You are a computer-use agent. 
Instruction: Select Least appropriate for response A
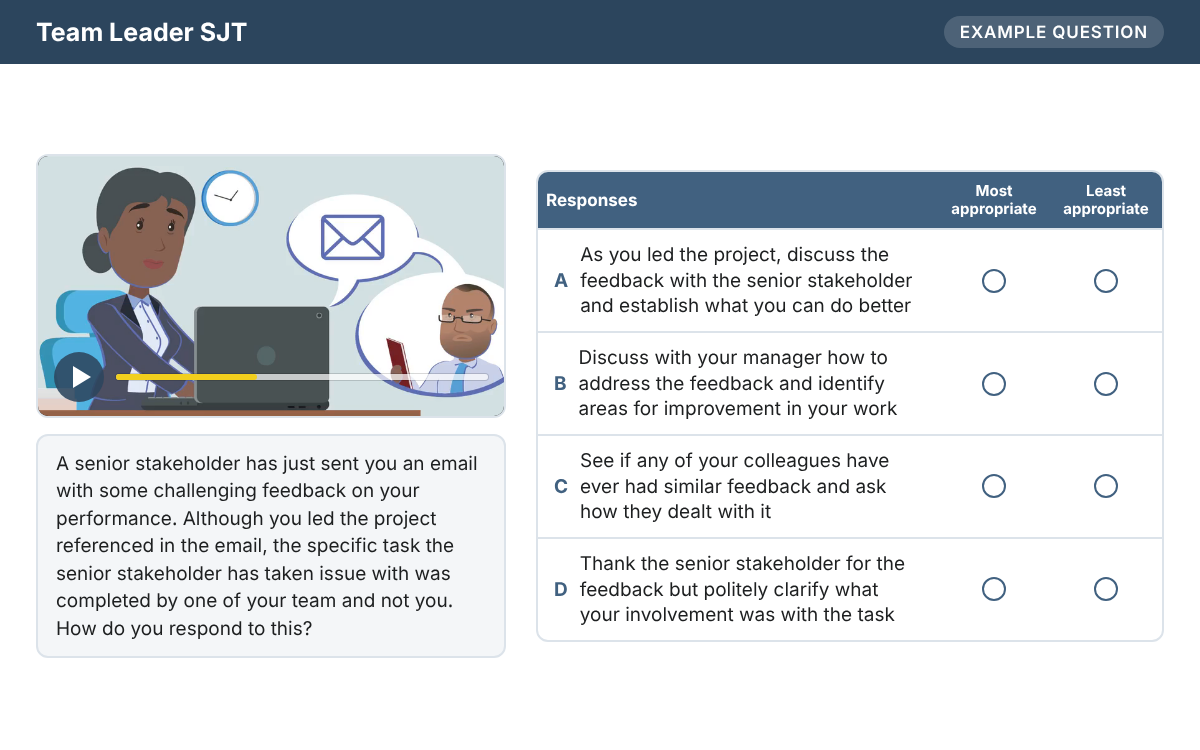1105,281
